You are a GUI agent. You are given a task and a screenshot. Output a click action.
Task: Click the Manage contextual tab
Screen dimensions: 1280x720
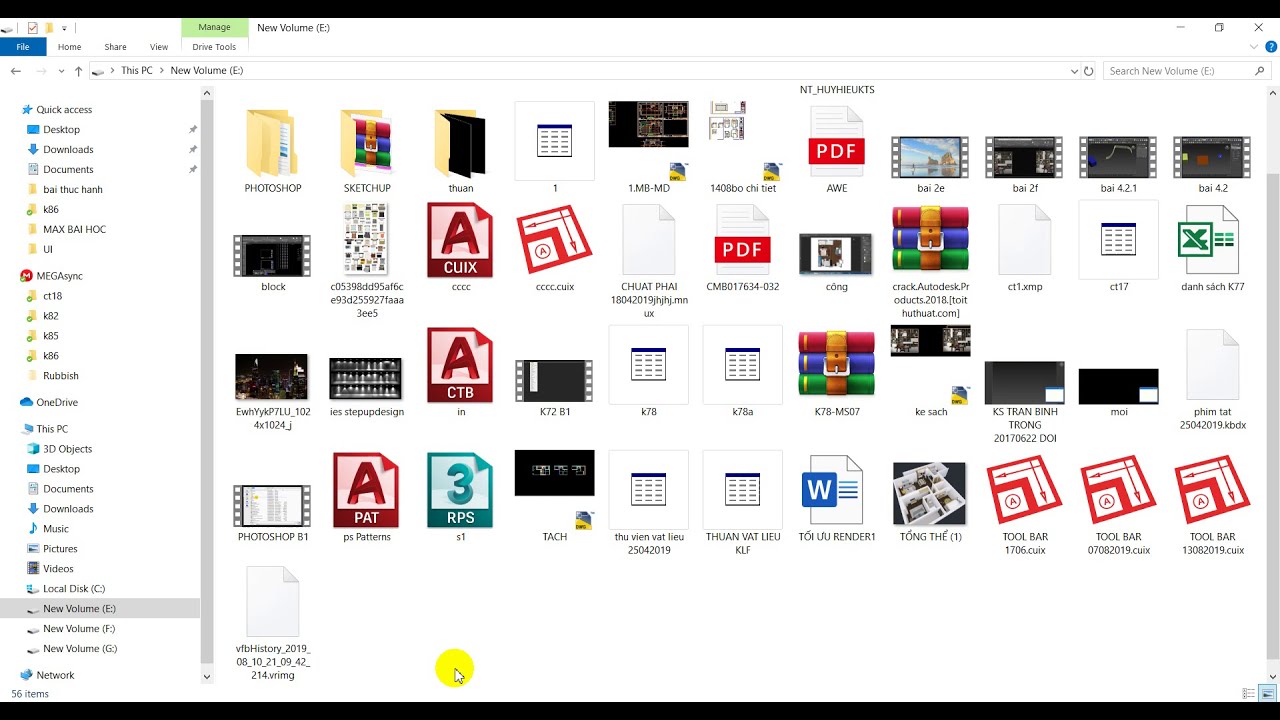pyautogui.click(x=214, y=27)
